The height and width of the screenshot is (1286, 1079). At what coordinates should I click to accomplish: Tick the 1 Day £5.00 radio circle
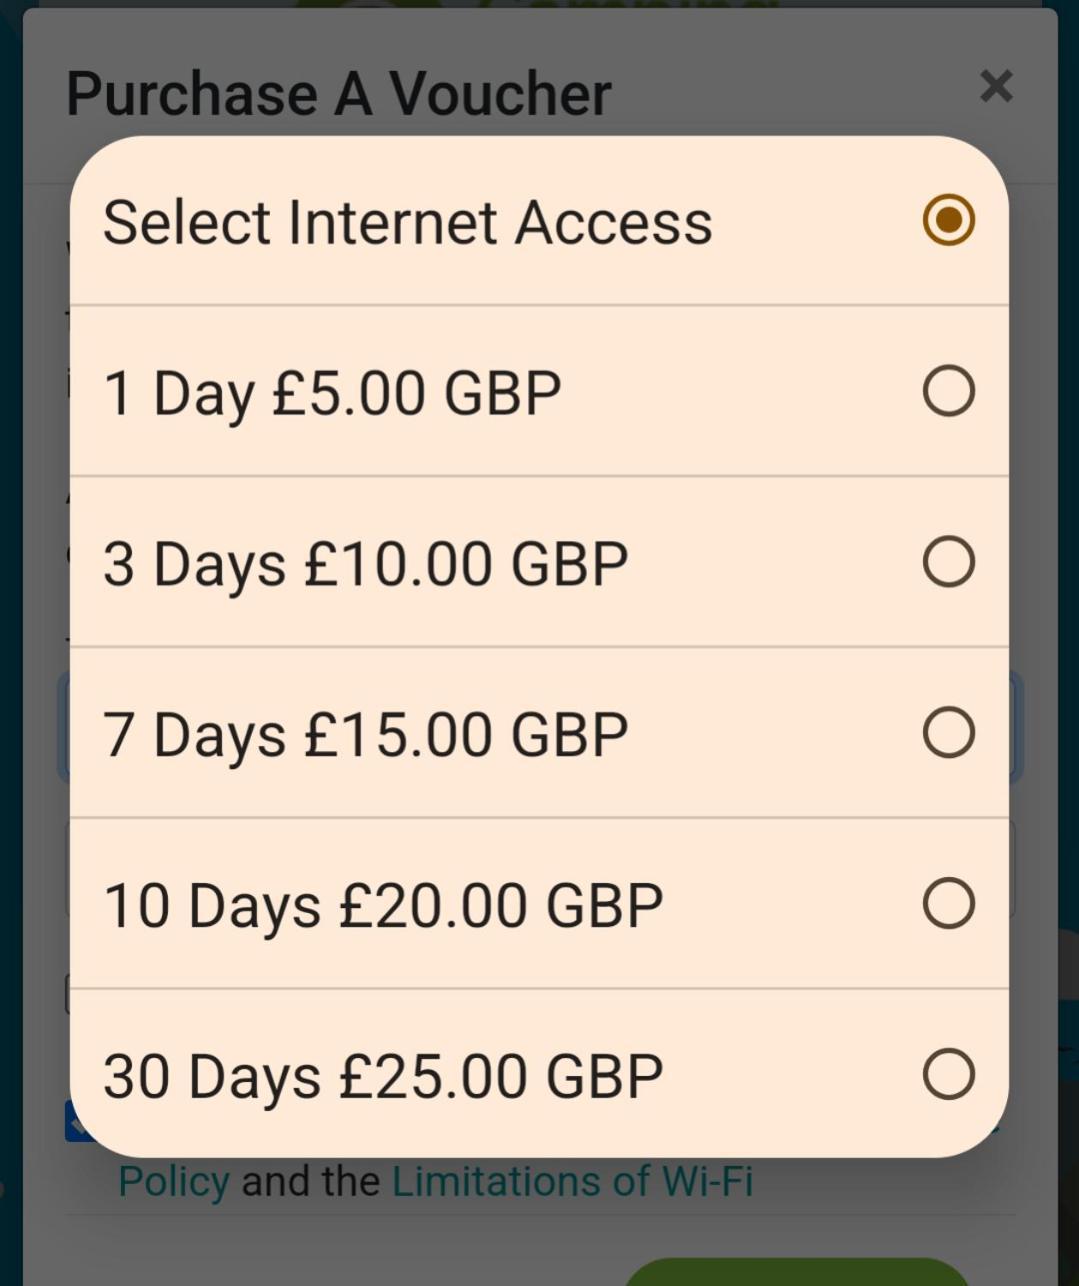(948, 391)
